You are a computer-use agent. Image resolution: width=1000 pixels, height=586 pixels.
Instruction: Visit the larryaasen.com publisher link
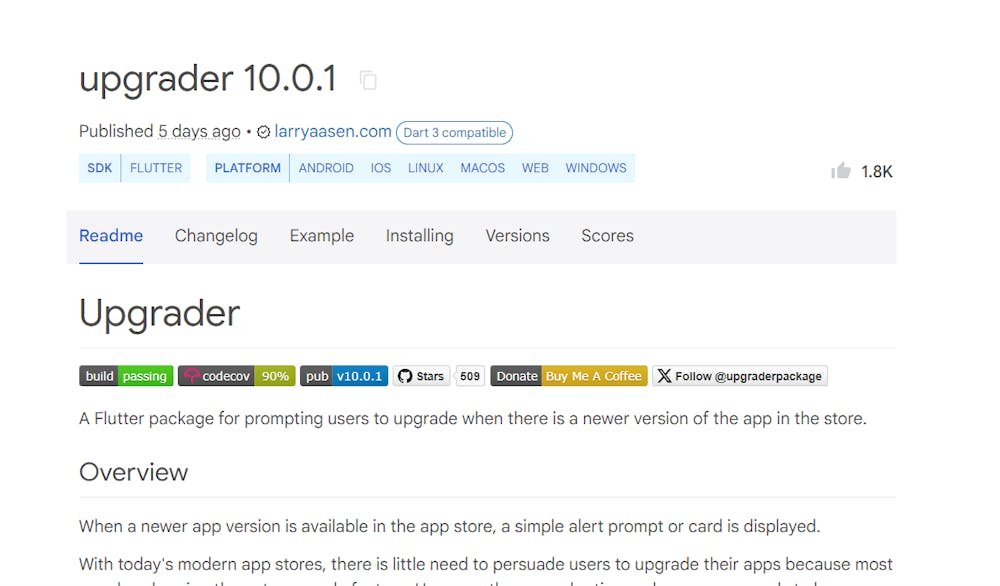point(333,131)
